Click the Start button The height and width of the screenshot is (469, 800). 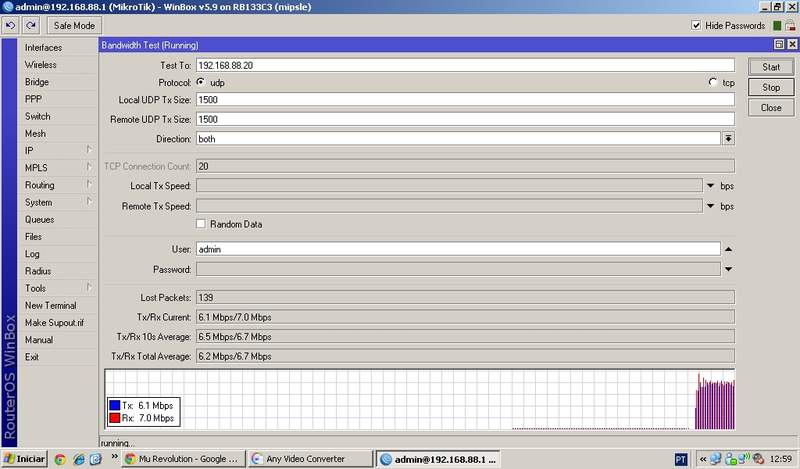[771, 67]
